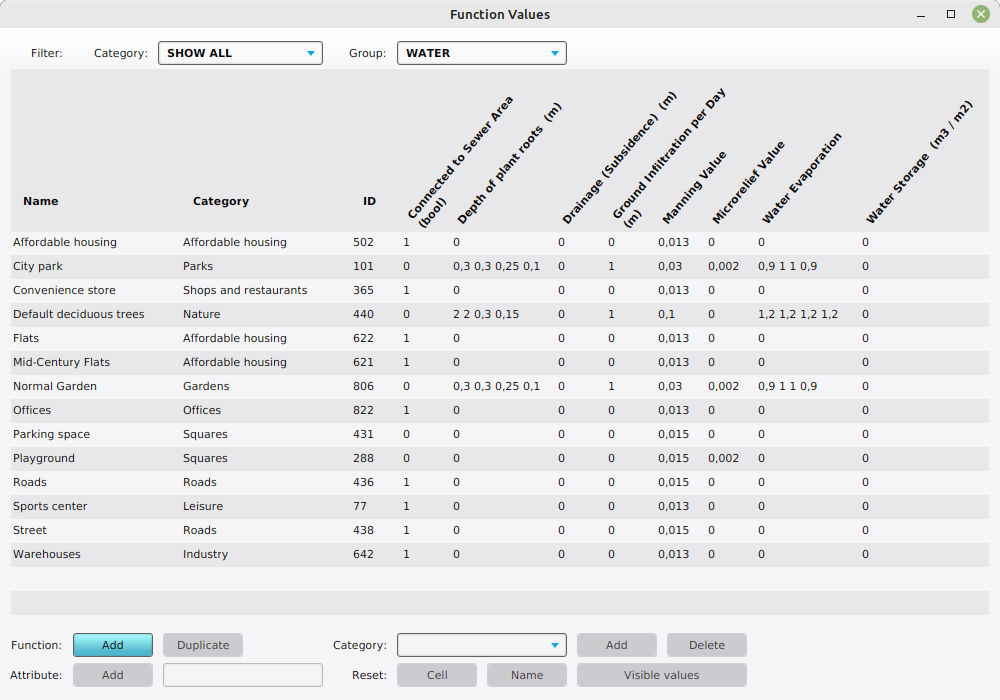This screenshot has height=700, width=1000.
Task: Click Manning Value cell for Warehouses
Action: point(673,554)
